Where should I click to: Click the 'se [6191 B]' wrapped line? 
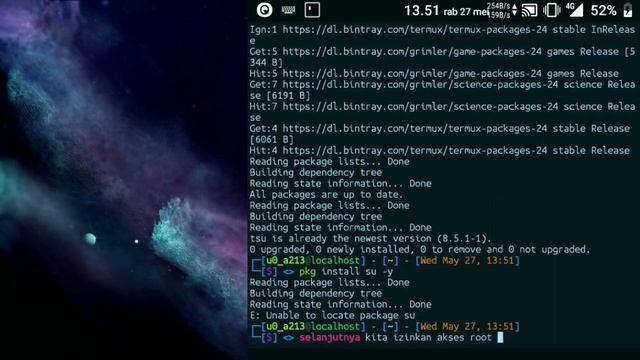tap(280, 96)
